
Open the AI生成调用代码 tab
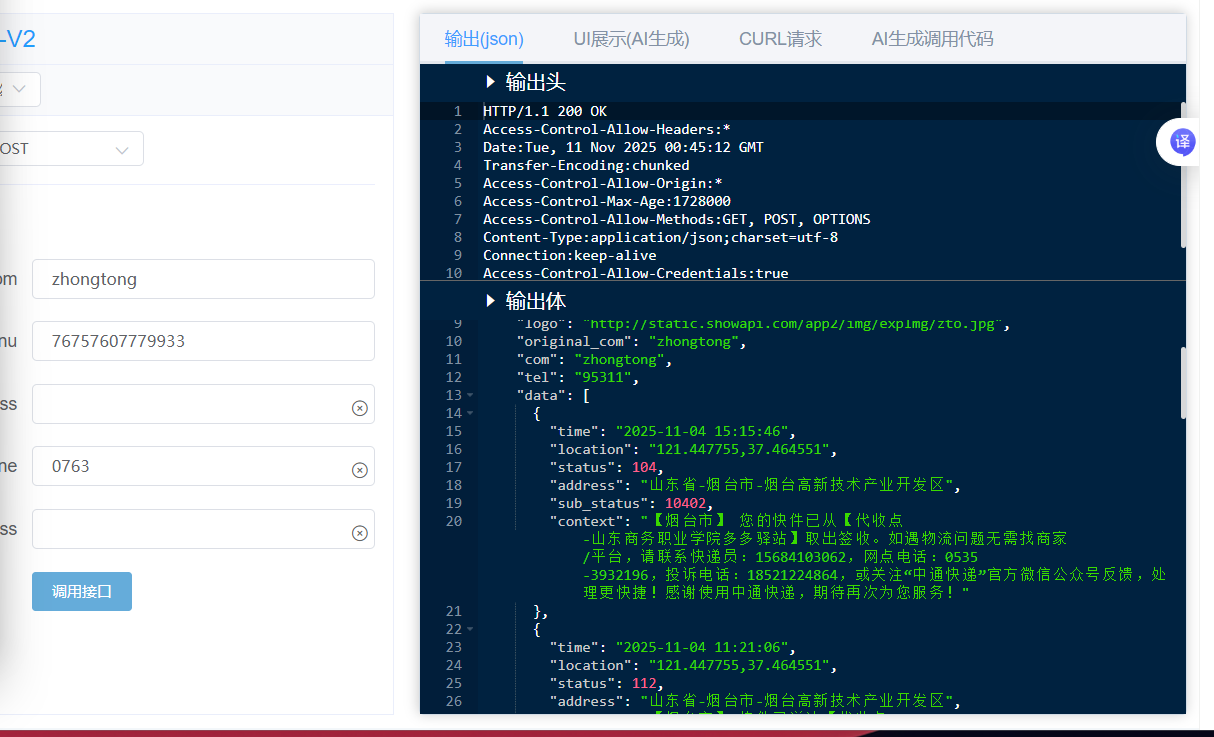coord(932,39)
